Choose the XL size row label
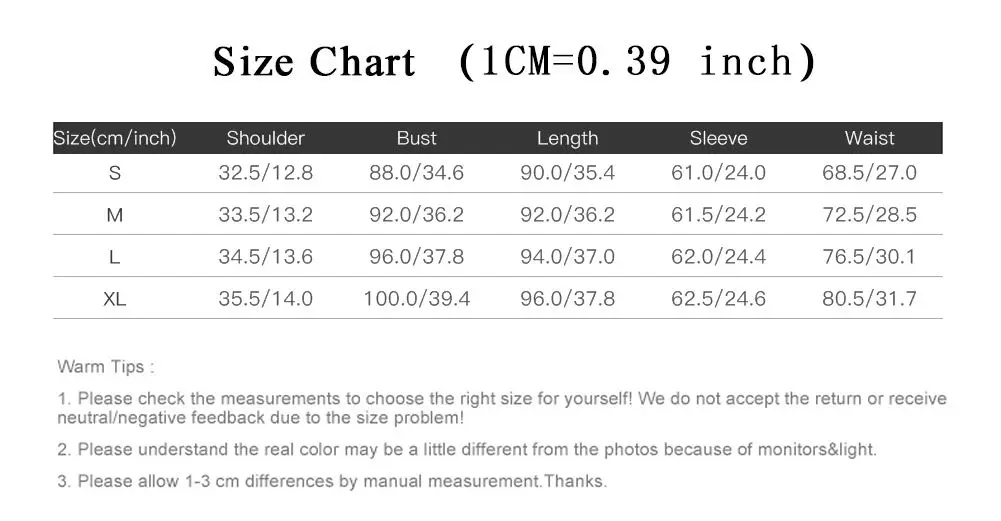 pos(115,299)
